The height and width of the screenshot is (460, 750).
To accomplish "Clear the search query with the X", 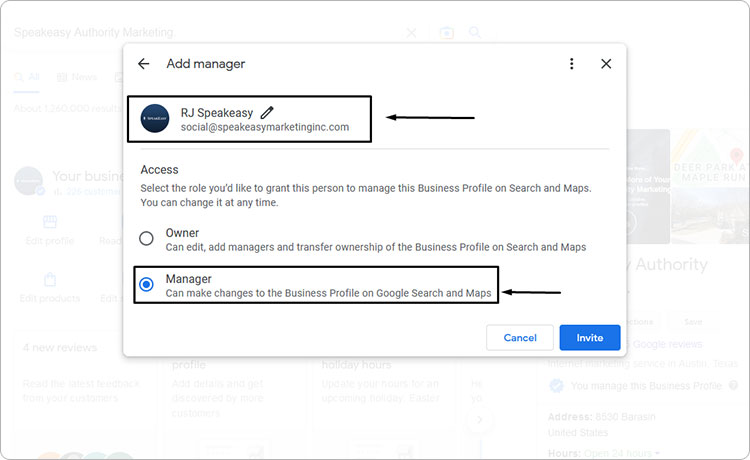I will [411, 33].
